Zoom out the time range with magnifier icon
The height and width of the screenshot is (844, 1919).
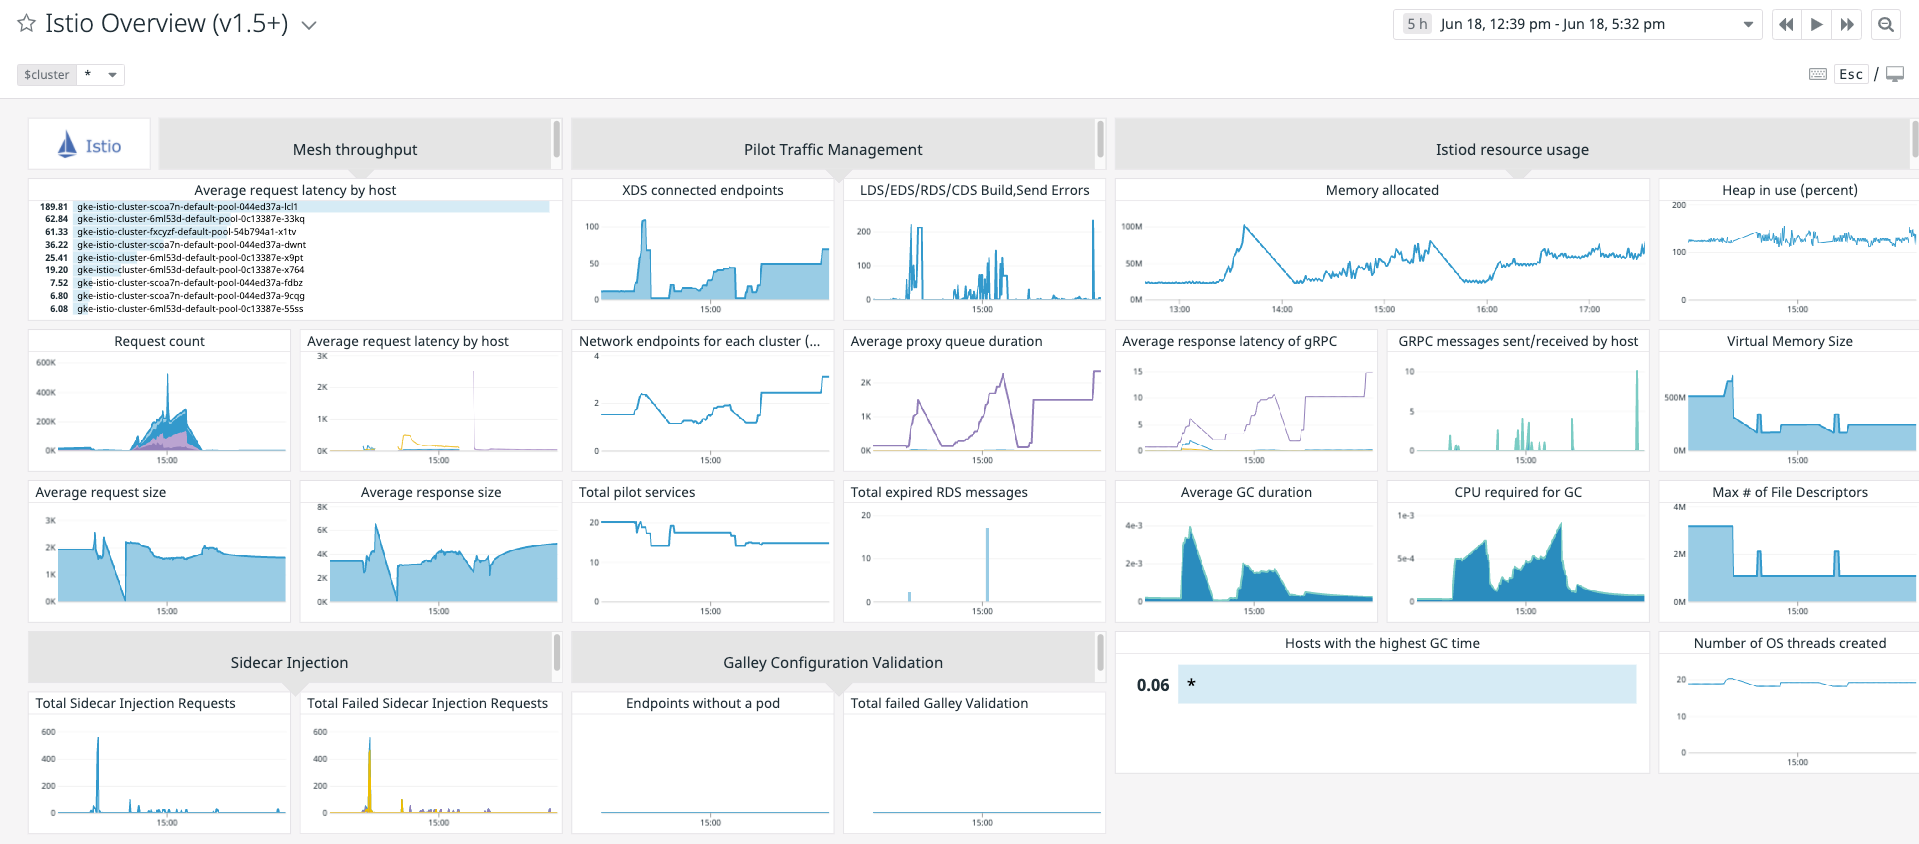[1886, 25]
